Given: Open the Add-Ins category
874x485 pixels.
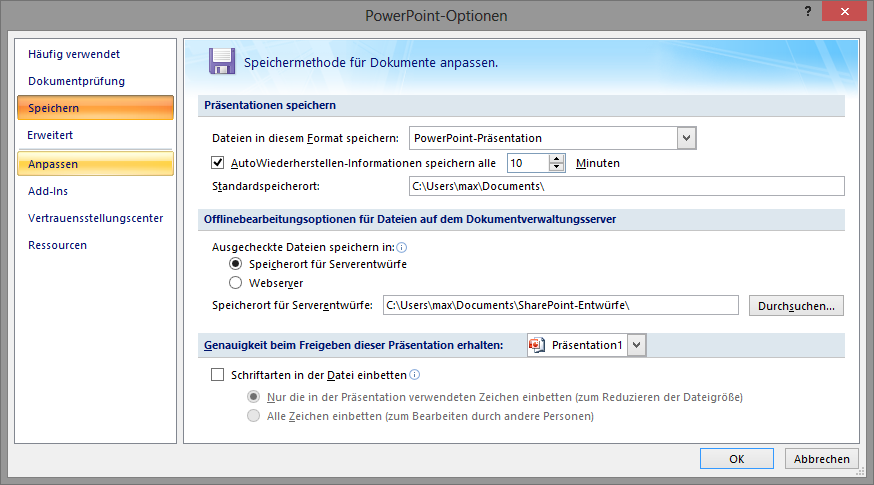Looking at the screenshot, I should tap(48, 191).
